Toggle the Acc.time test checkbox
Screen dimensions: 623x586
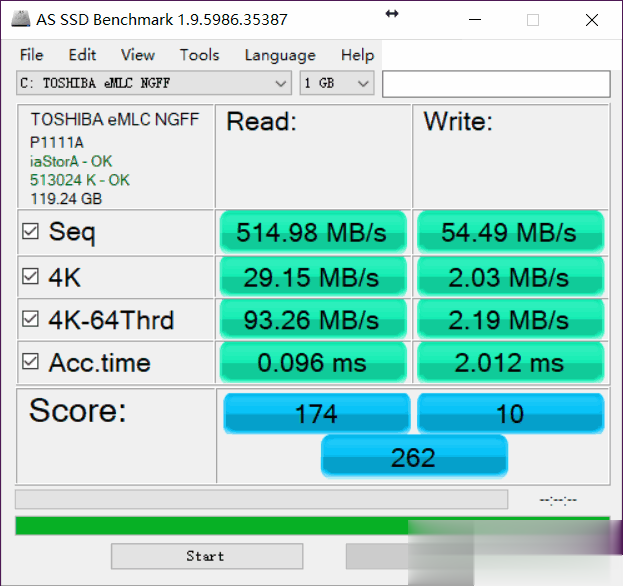[31, 362]
